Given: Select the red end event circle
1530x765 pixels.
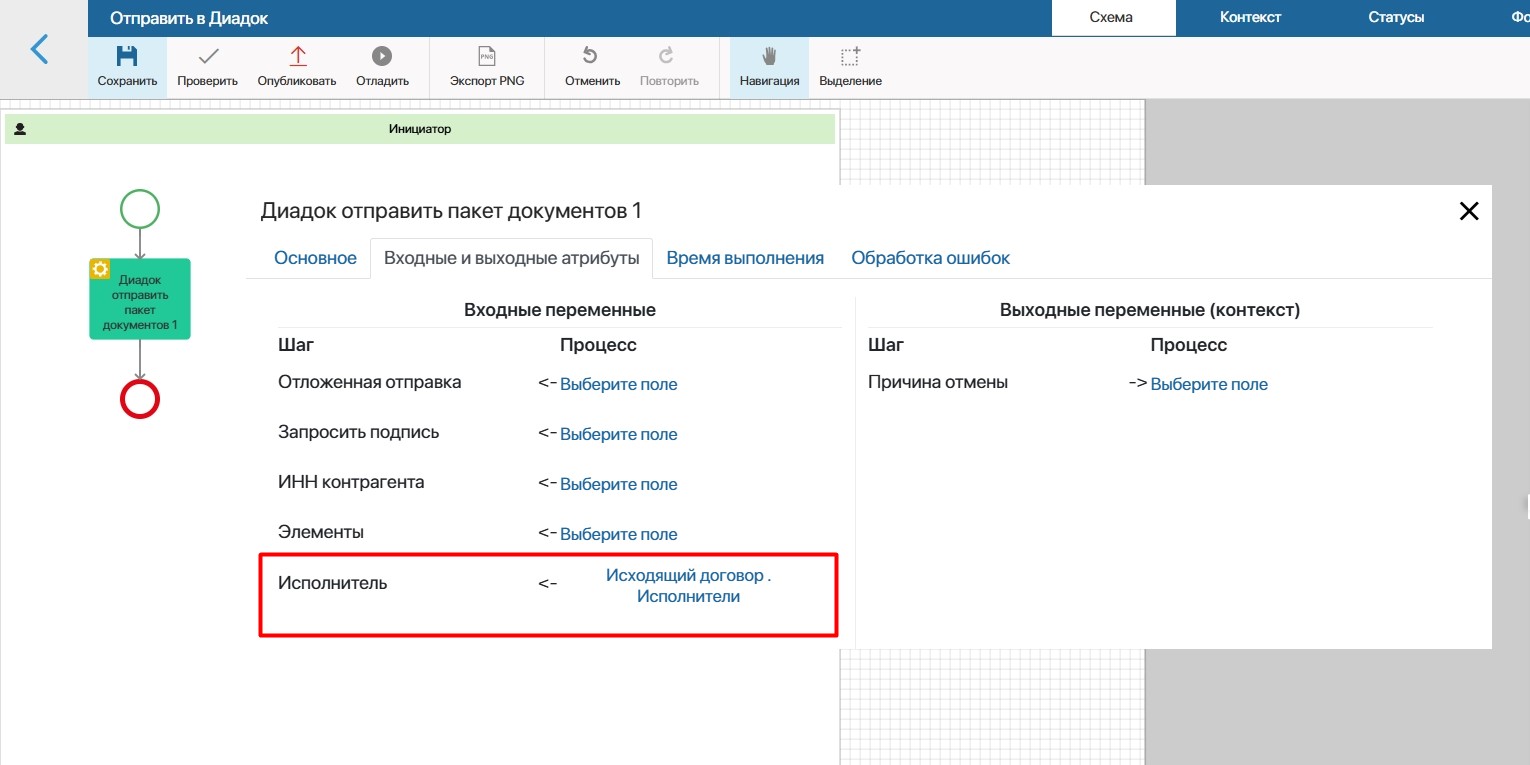Looking at the screenshot, I should click(x=140, y=399).
